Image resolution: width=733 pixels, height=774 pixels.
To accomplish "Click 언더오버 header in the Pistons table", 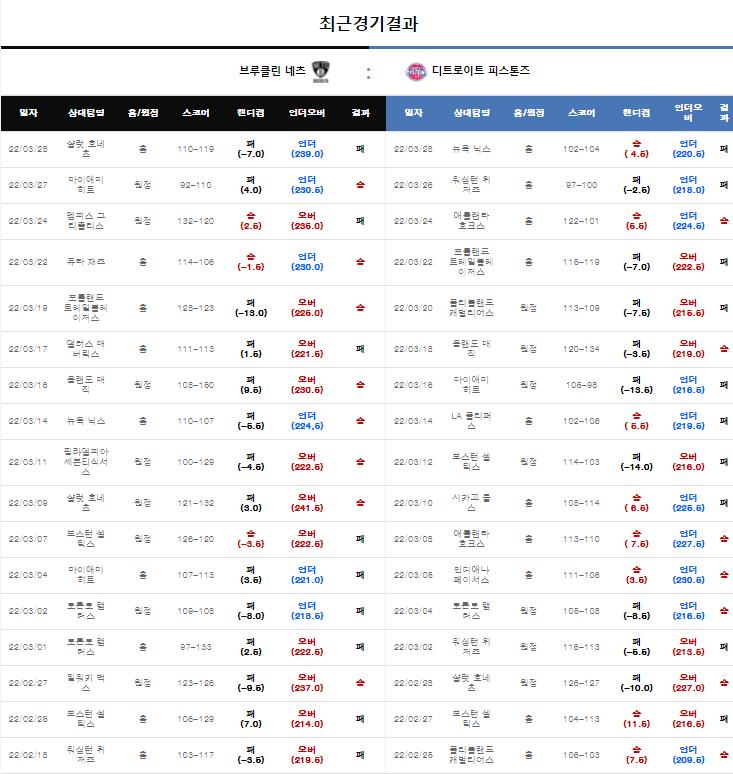I will [x=688, y=113].
